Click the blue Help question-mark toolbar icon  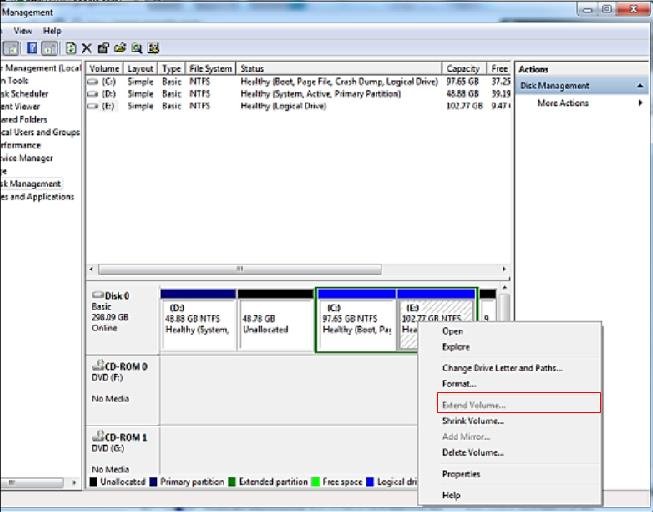32,48
